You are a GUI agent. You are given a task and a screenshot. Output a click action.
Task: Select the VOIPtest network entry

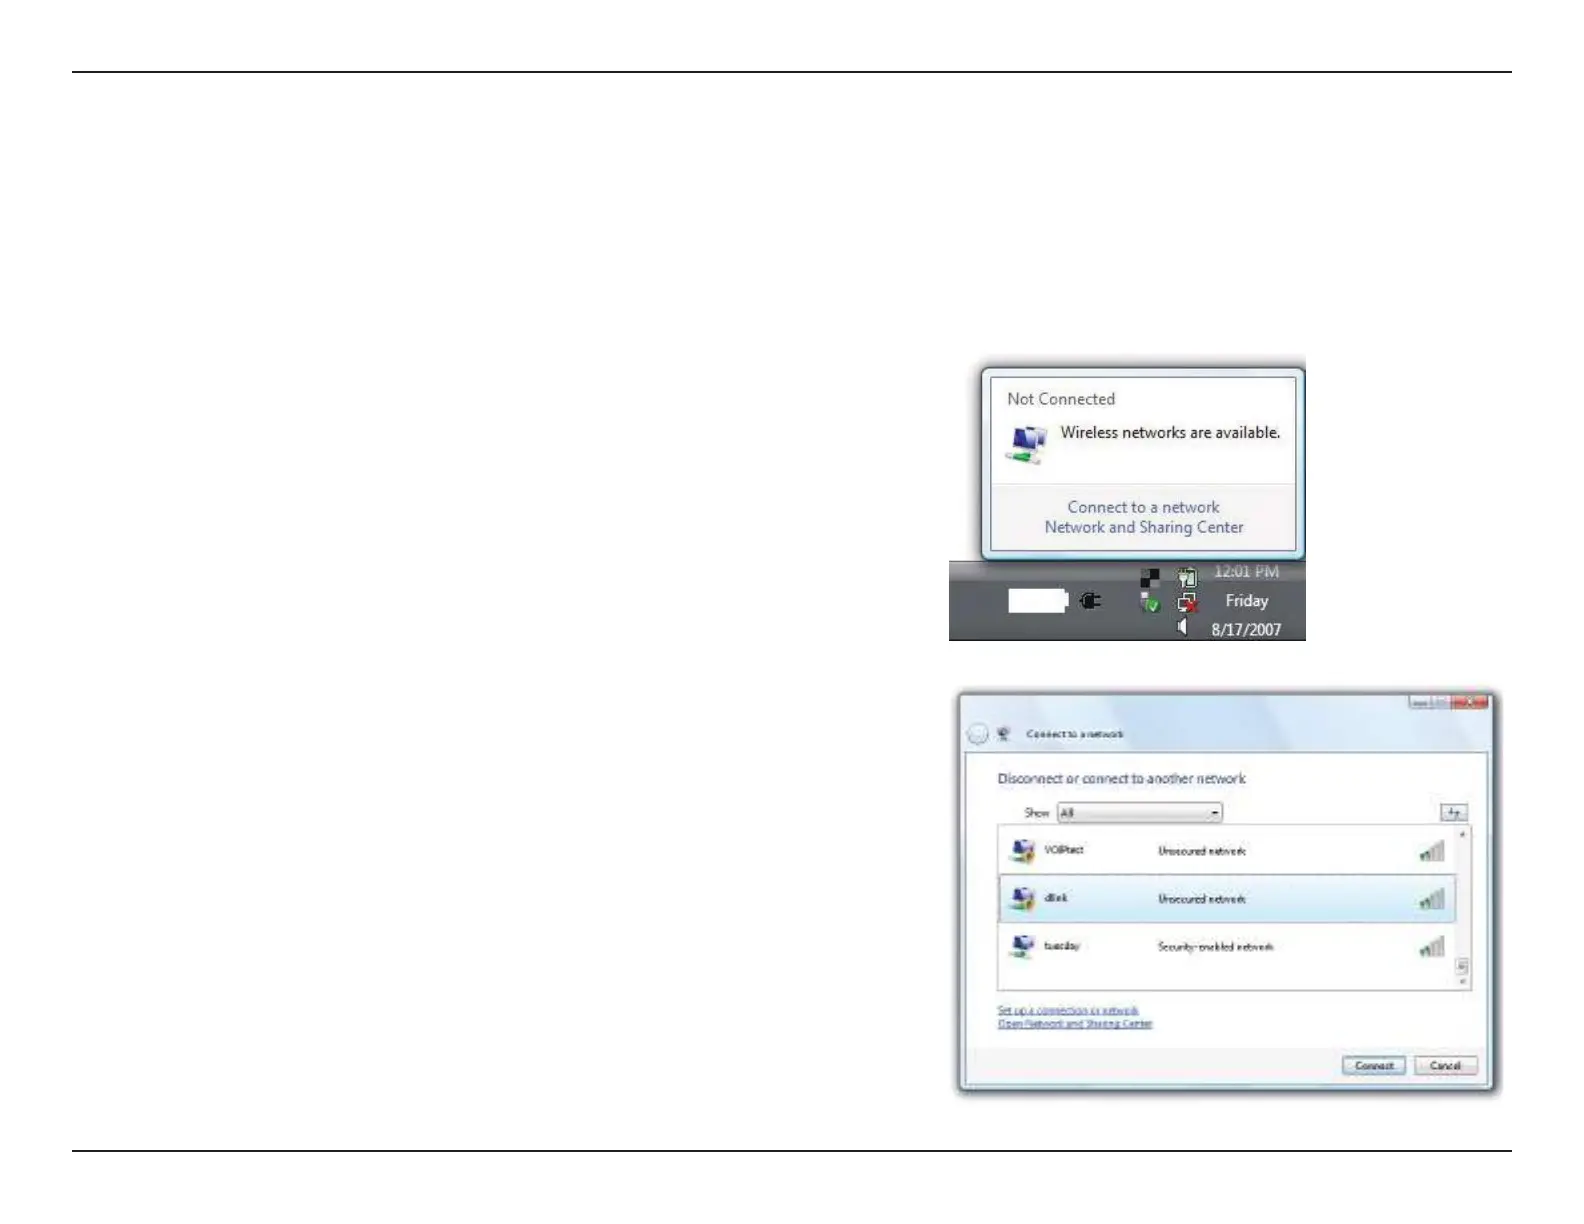click(1227, 851)
